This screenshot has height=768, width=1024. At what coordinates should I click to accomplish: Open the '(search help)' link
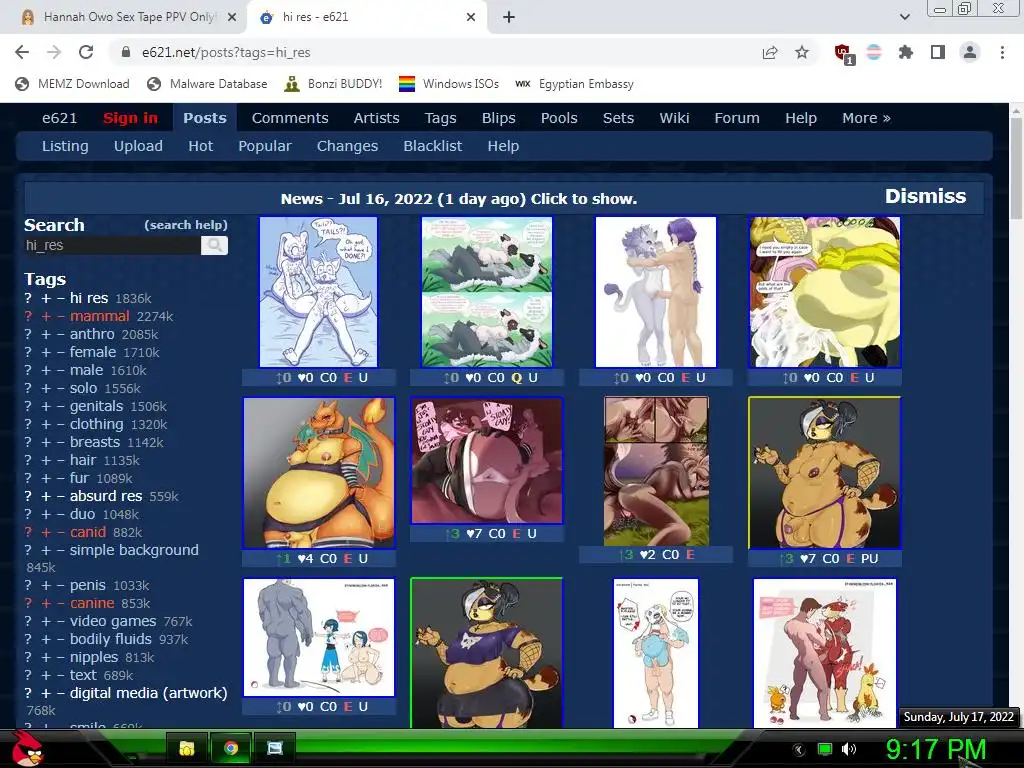pyautogui.click(x=186, y=225)
